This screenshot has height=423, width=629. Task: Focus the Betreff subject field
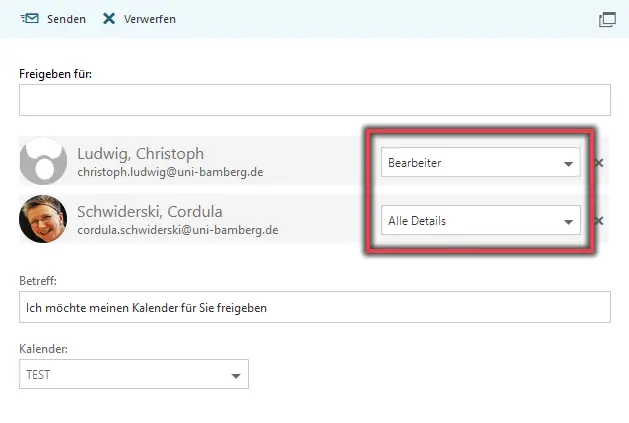pyautogui.click(x=315, y=307)
